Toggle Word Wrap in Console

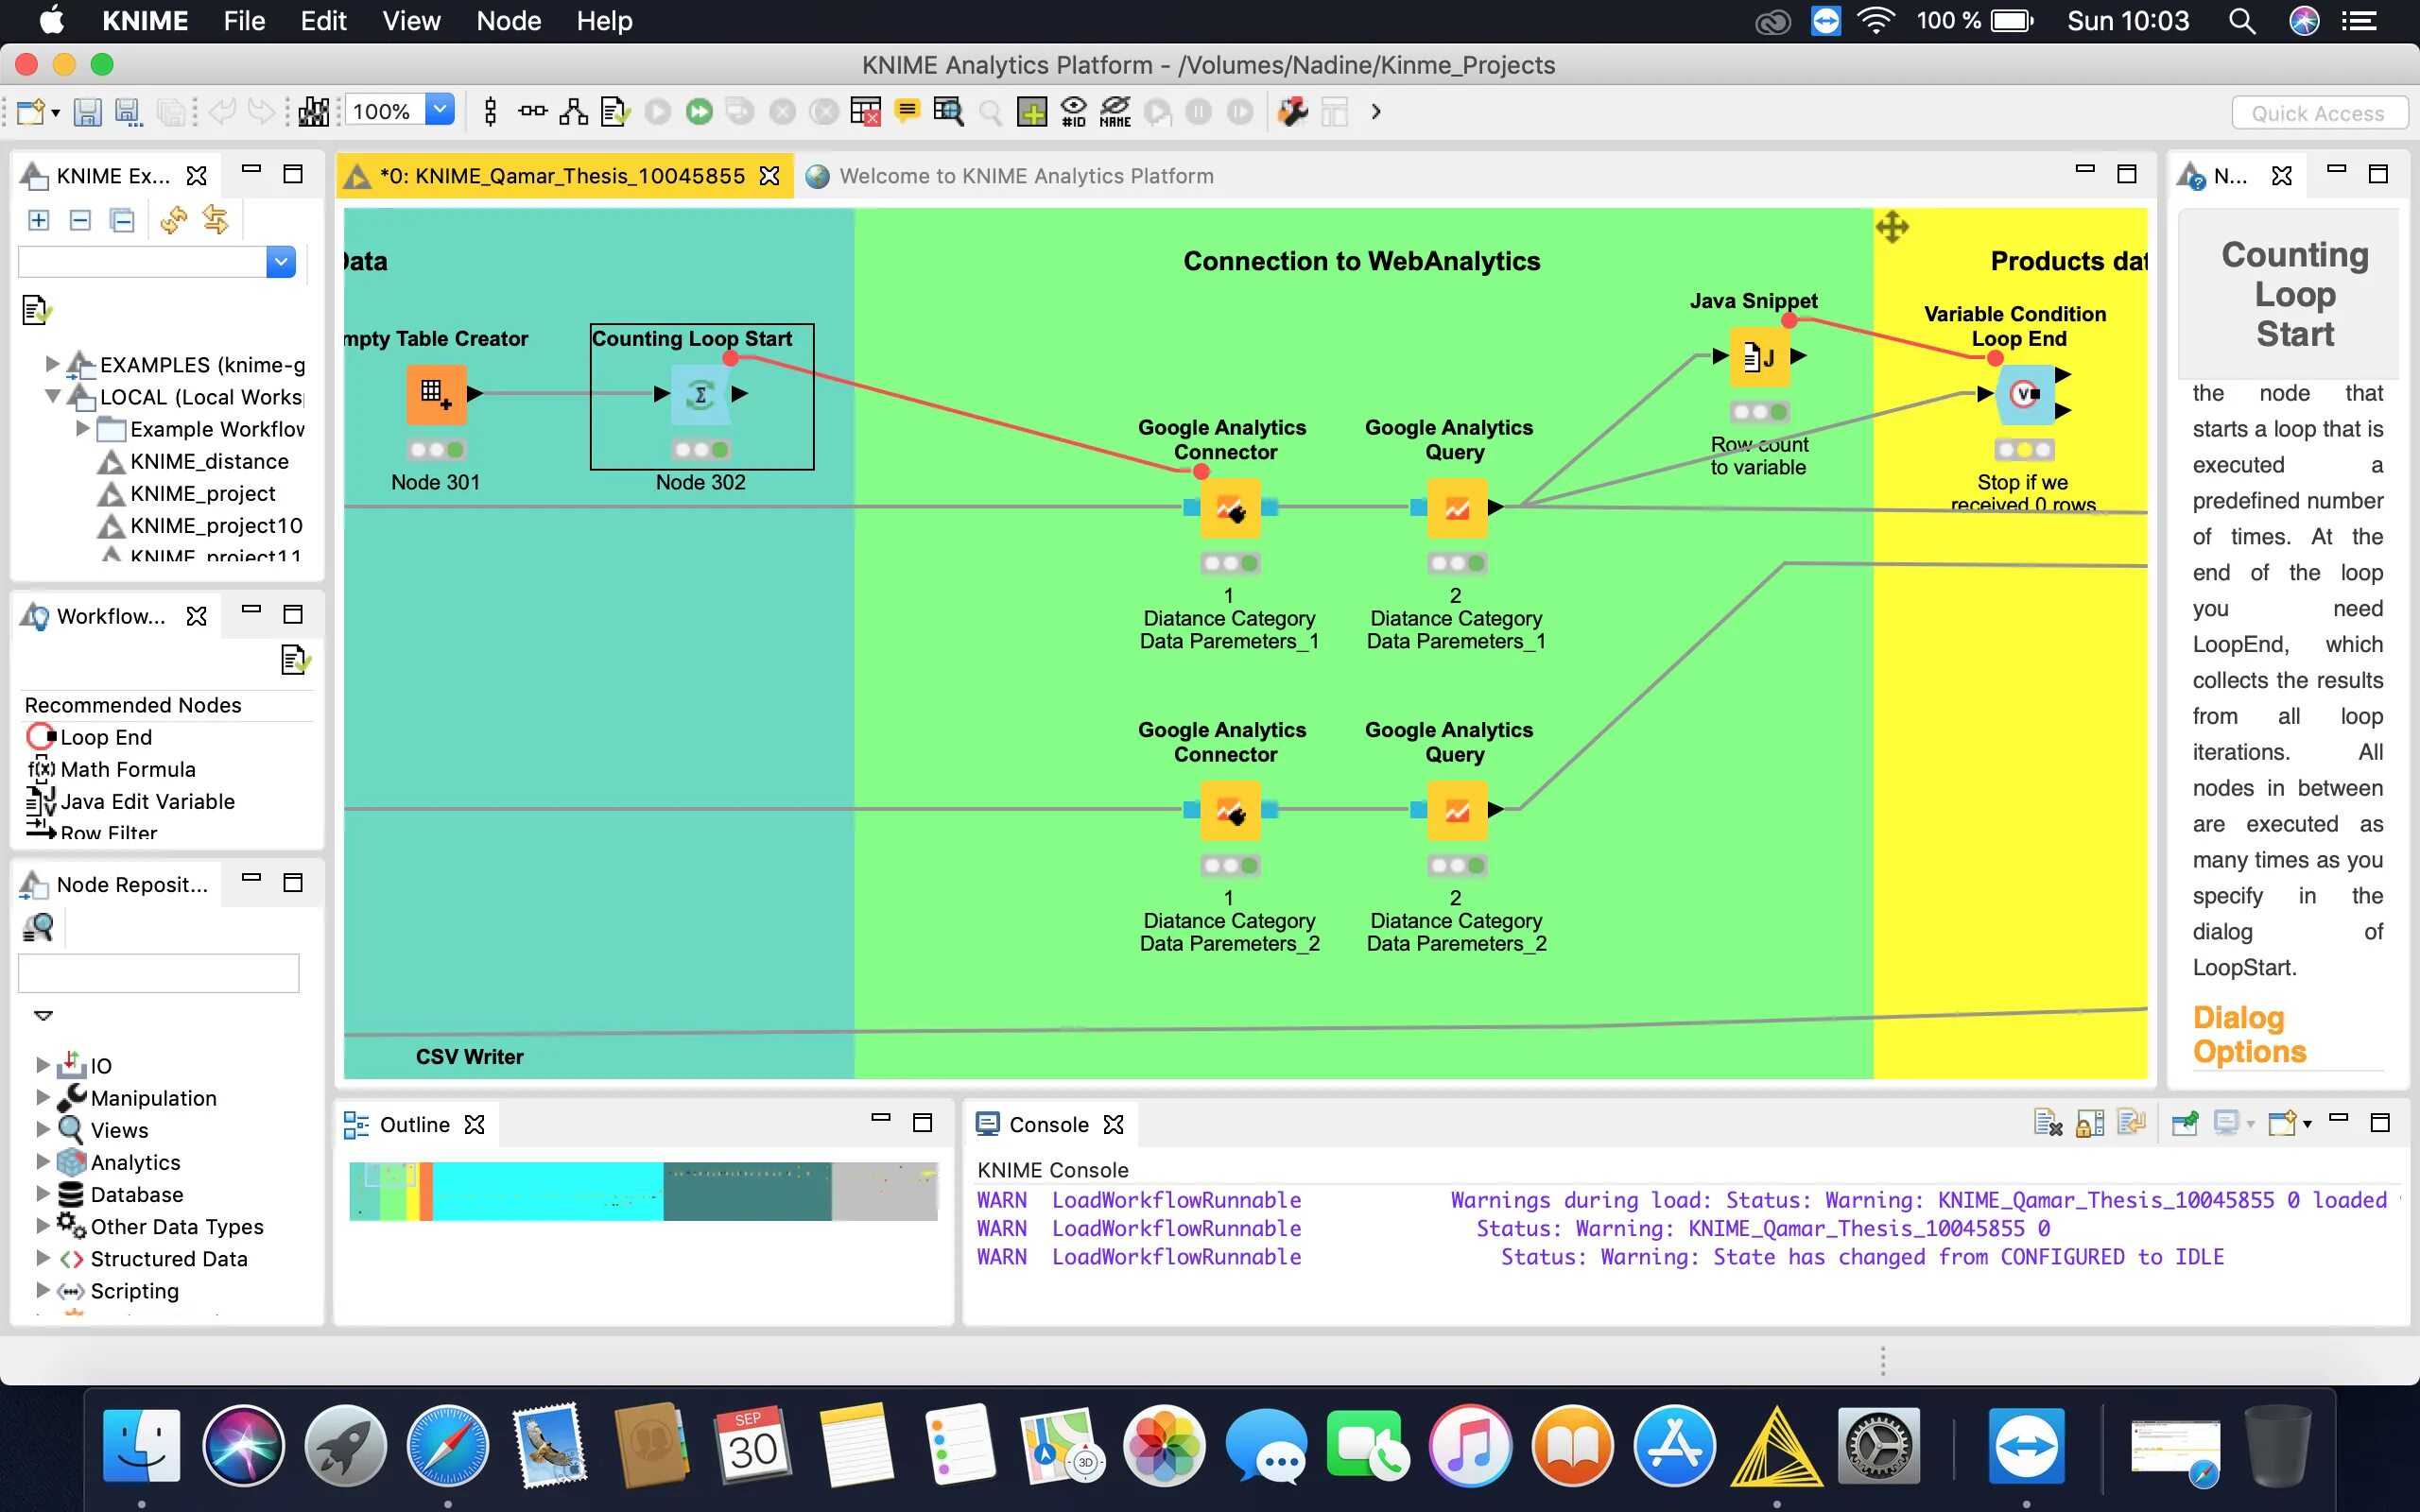point(2130,1124)
